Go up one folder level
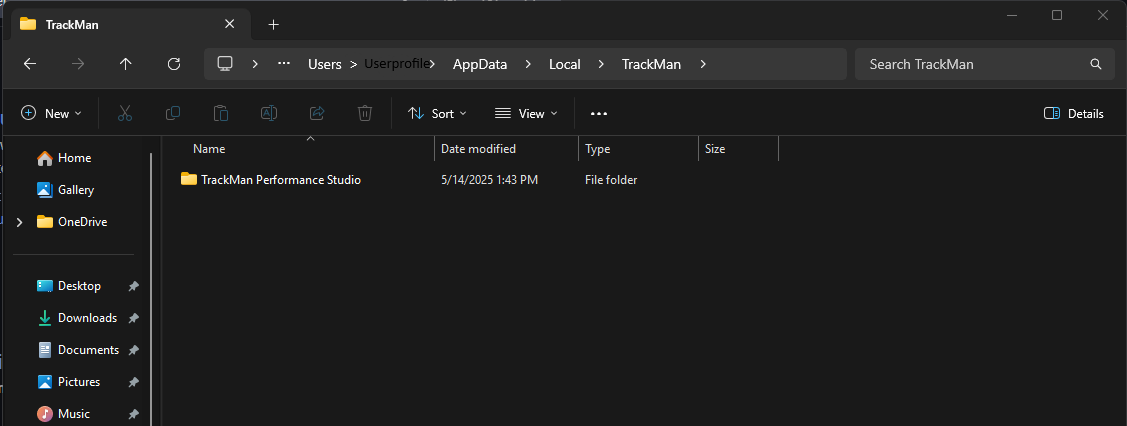Screen dimensions: 1127x426 pyautogui.click(x=126, y=64)
